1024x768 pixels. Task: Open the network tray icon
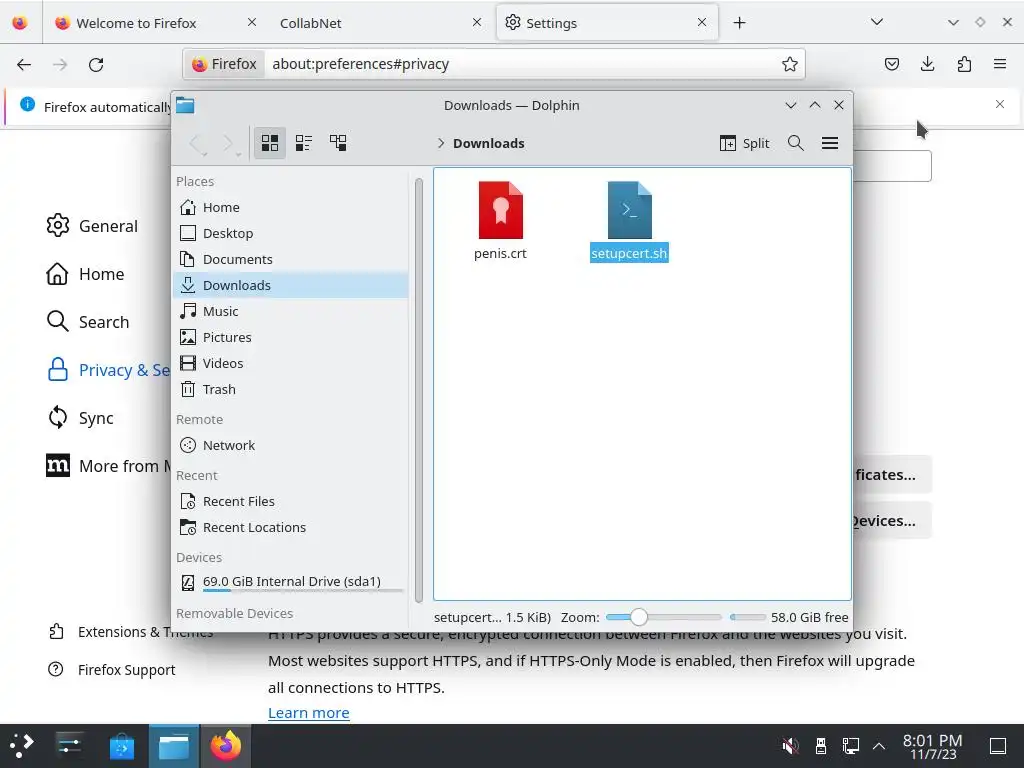coord(850,746)
